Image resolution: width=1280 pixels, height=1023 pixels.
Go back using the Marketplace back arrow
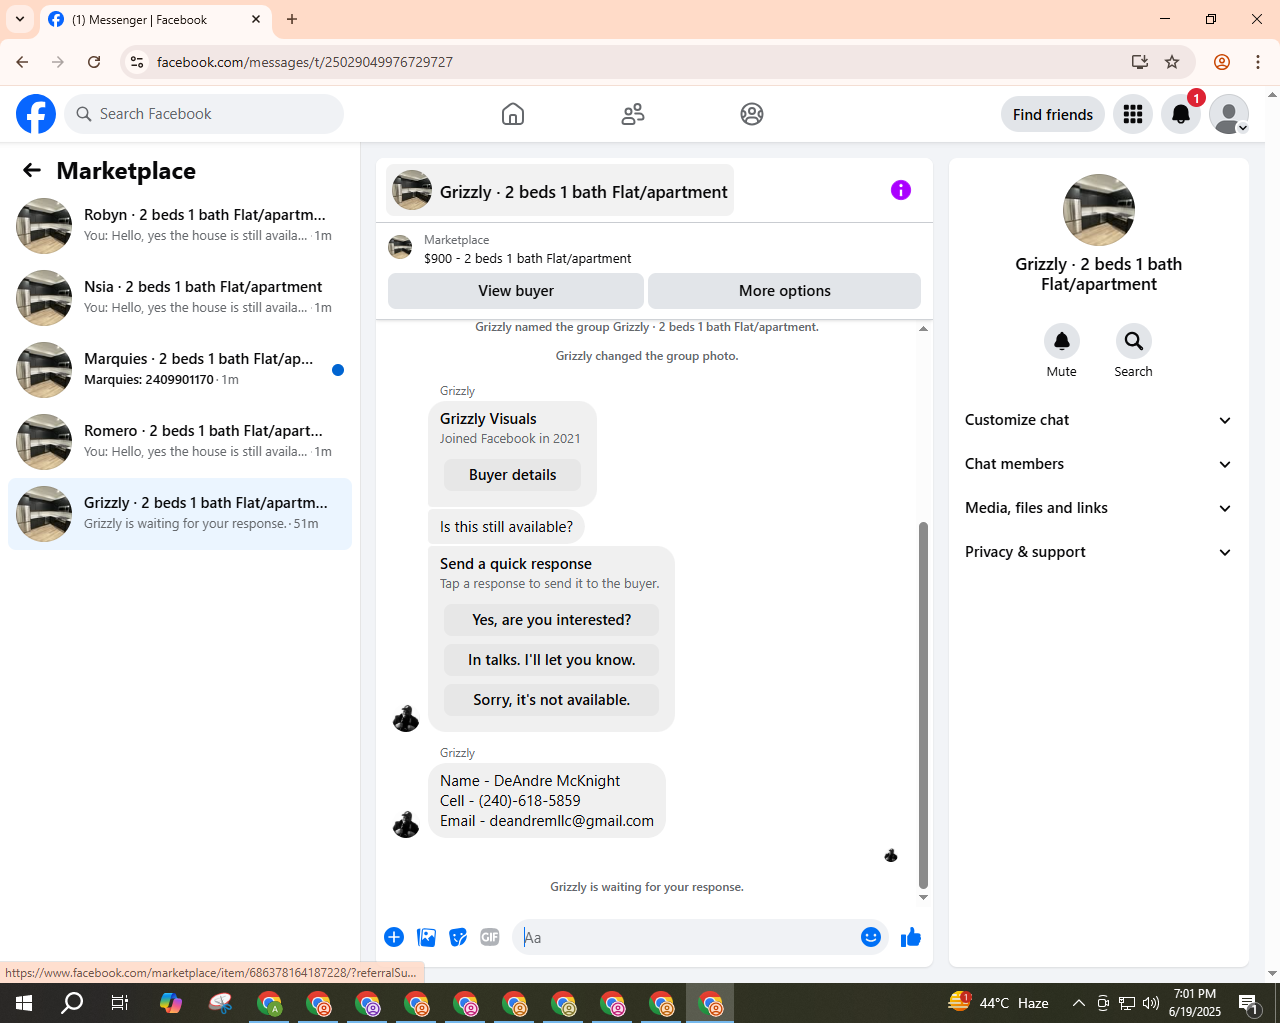click(32, 170)
